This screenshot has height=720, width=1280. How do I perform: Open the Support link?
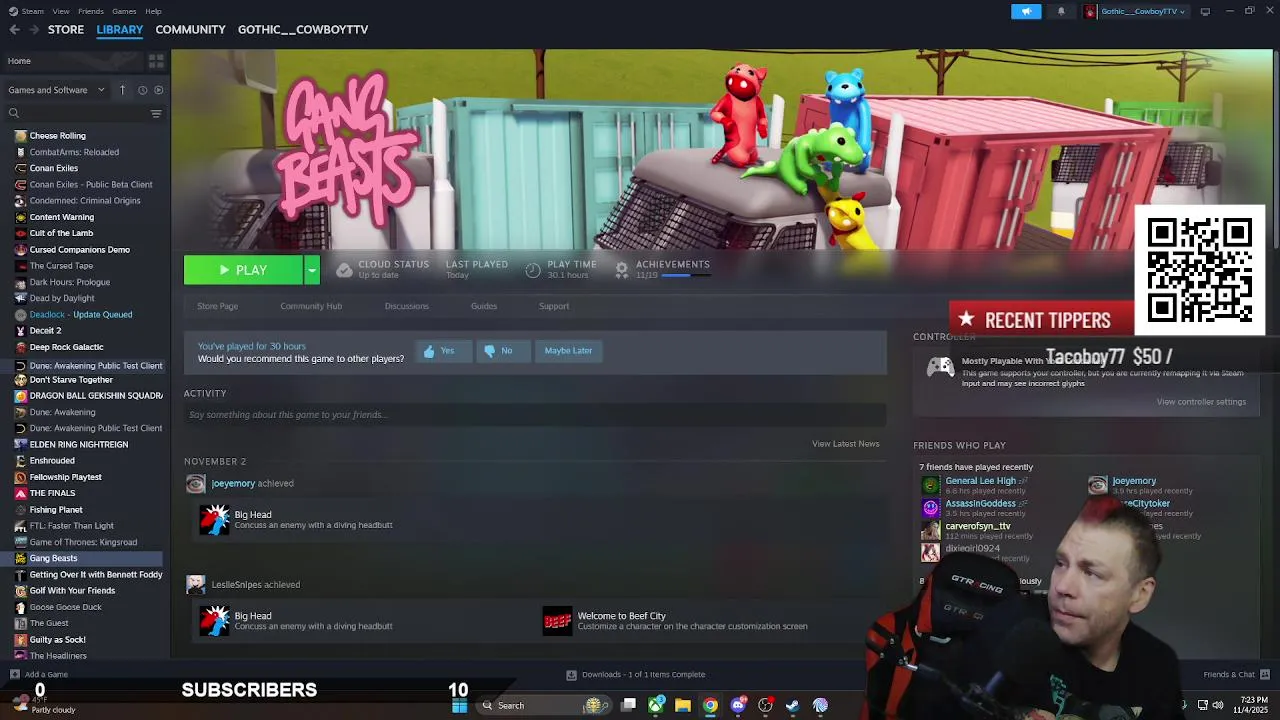[554, 306]
